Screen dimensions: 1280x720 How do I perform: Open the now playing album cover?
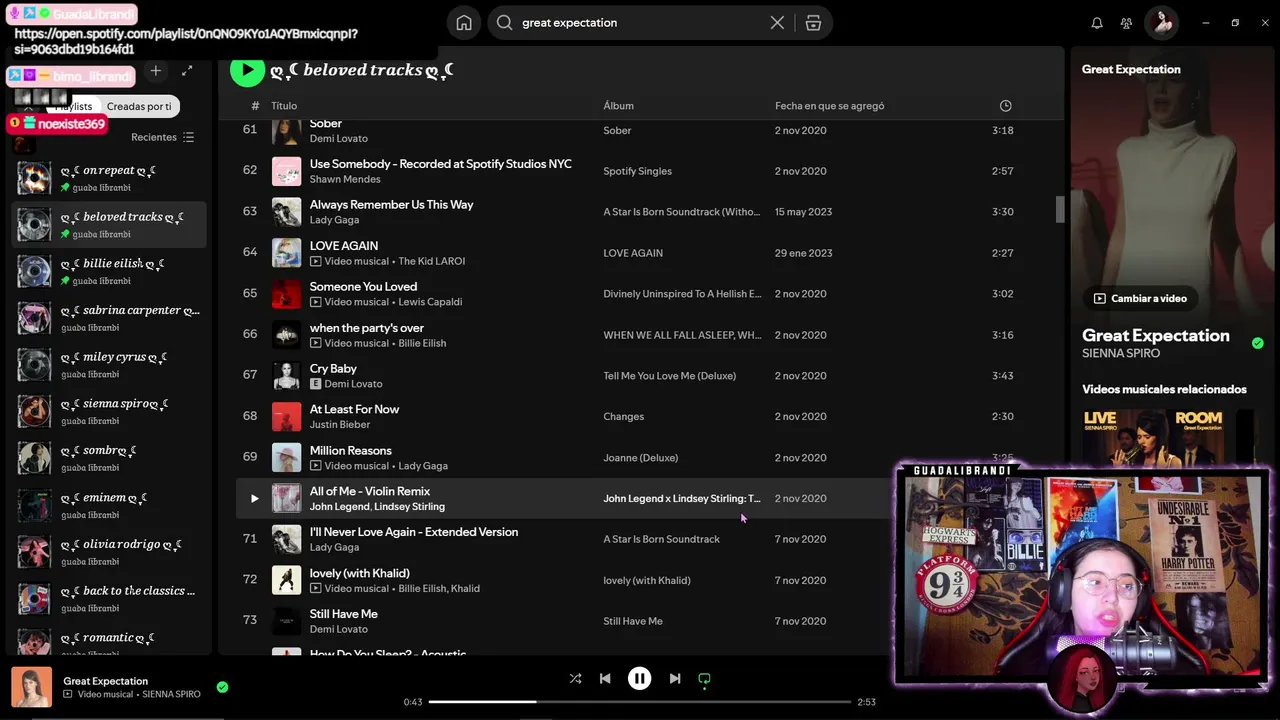31,687
